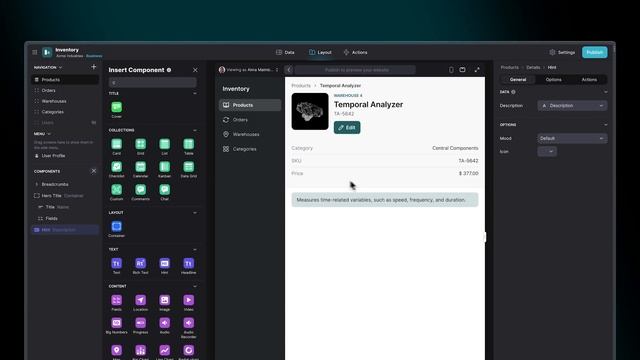Select the Options properties tab

(x=553, y=80)
